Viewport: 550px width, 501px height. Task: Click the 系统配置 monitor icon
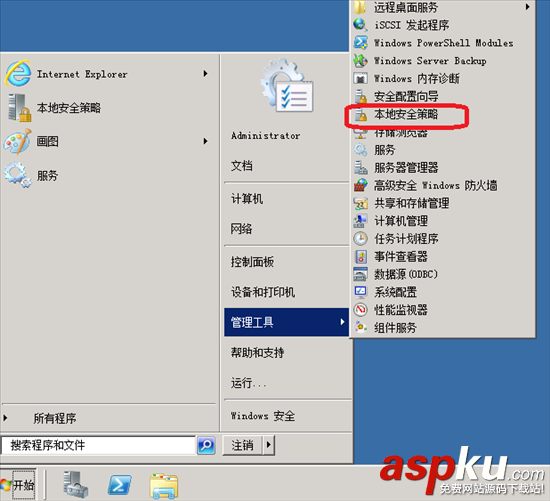click(x=361, y=292)
